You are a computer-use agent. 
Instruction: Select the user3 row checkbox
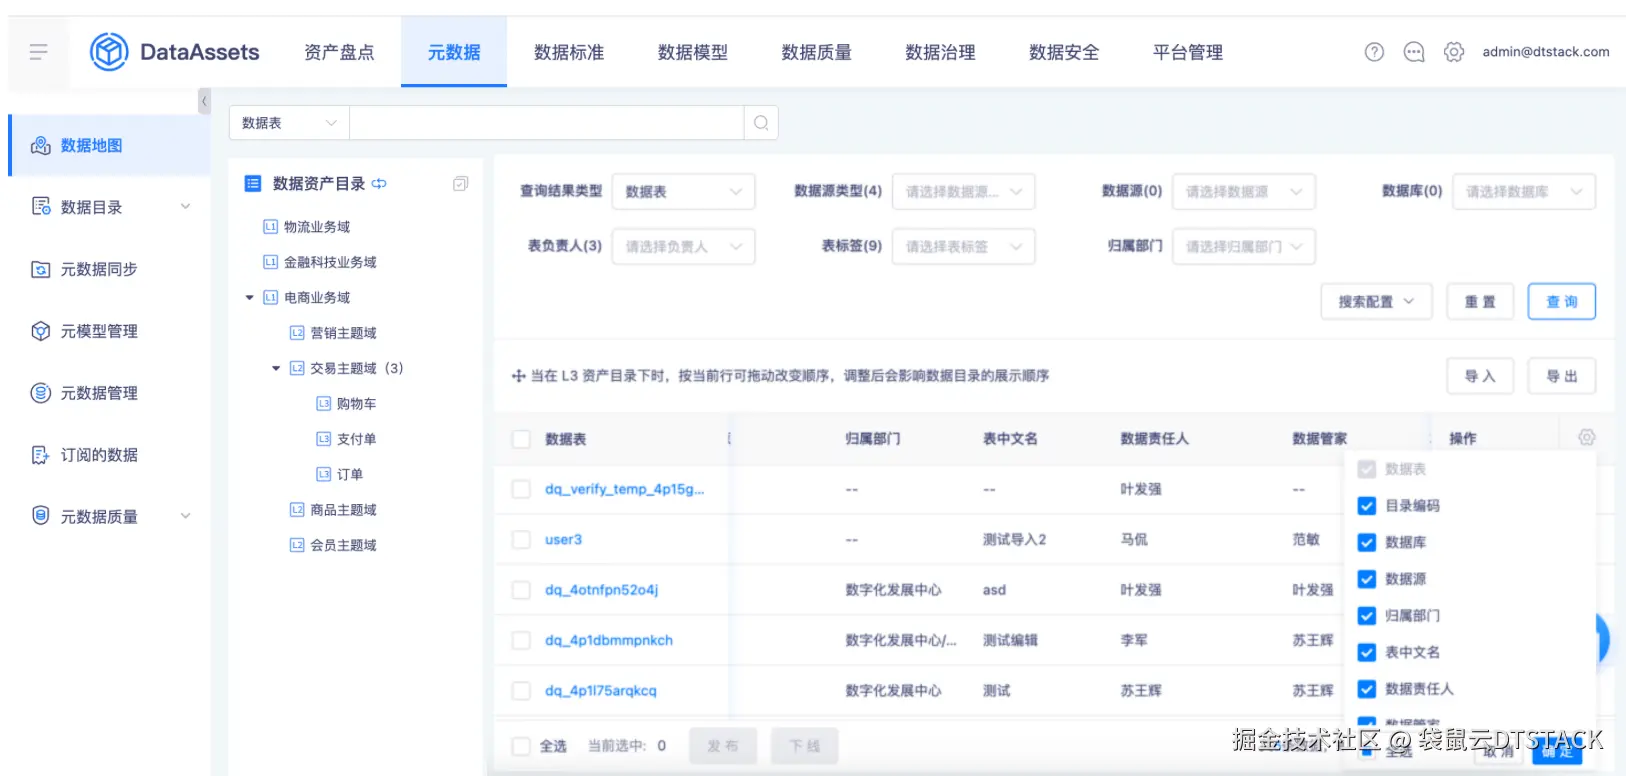pos(521,540)
